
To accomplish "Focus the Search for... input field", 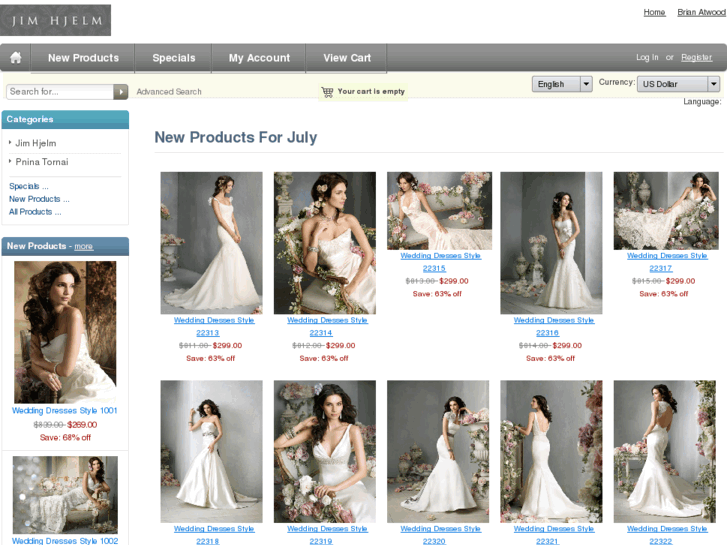I will pyautogui.click(x=60, y=92).
